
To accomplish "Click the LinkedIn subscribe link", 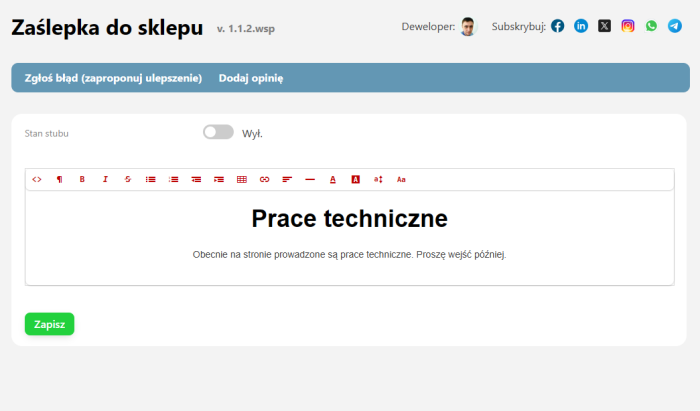I will [x=581, y=26].
